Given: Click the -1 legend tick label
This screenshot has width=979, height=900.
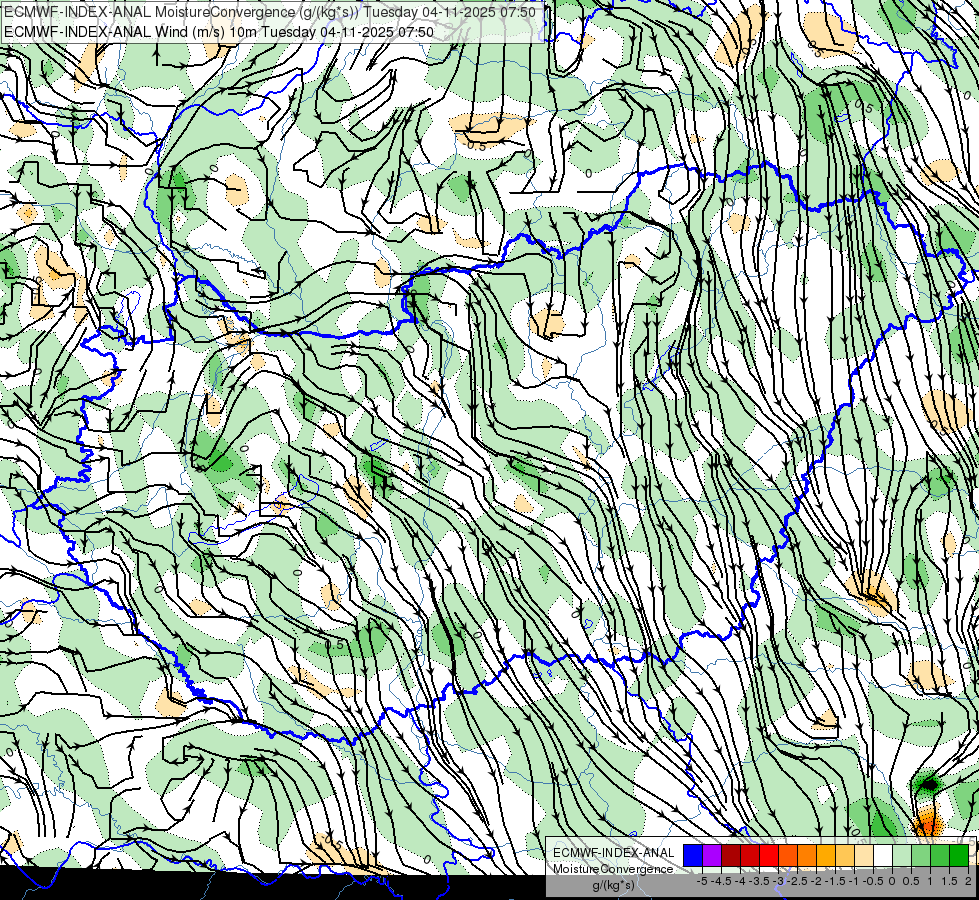Looking at the screenshot, I should pyautogui.click(x=854, y=881).
